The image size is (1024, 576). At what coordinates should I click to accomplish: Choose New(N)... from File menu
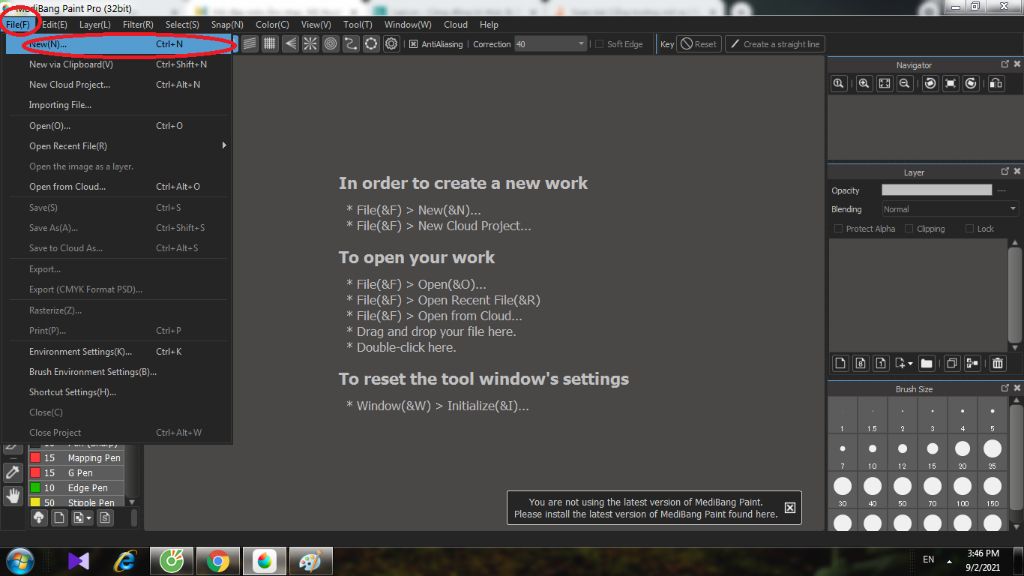119,44
